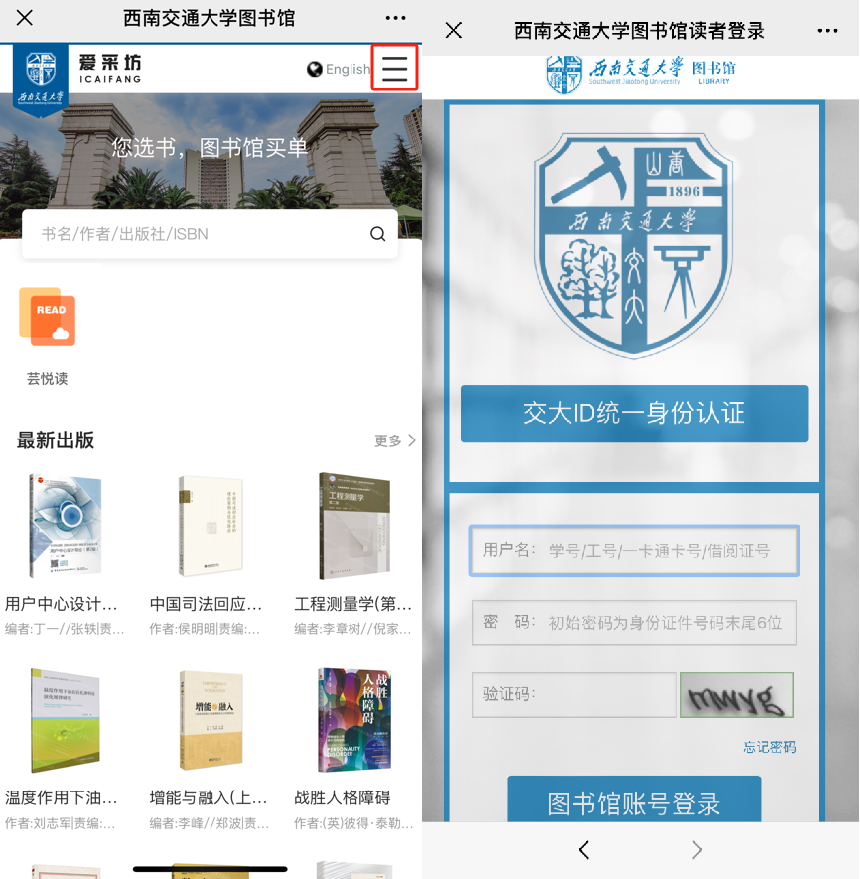
Task: Tap the search magnifier icon
Action: pos(377,234)
